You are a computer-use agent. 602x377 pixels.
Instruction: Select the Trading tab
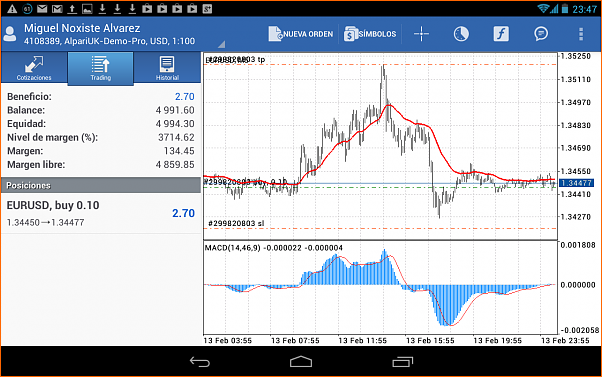[101, 68]
